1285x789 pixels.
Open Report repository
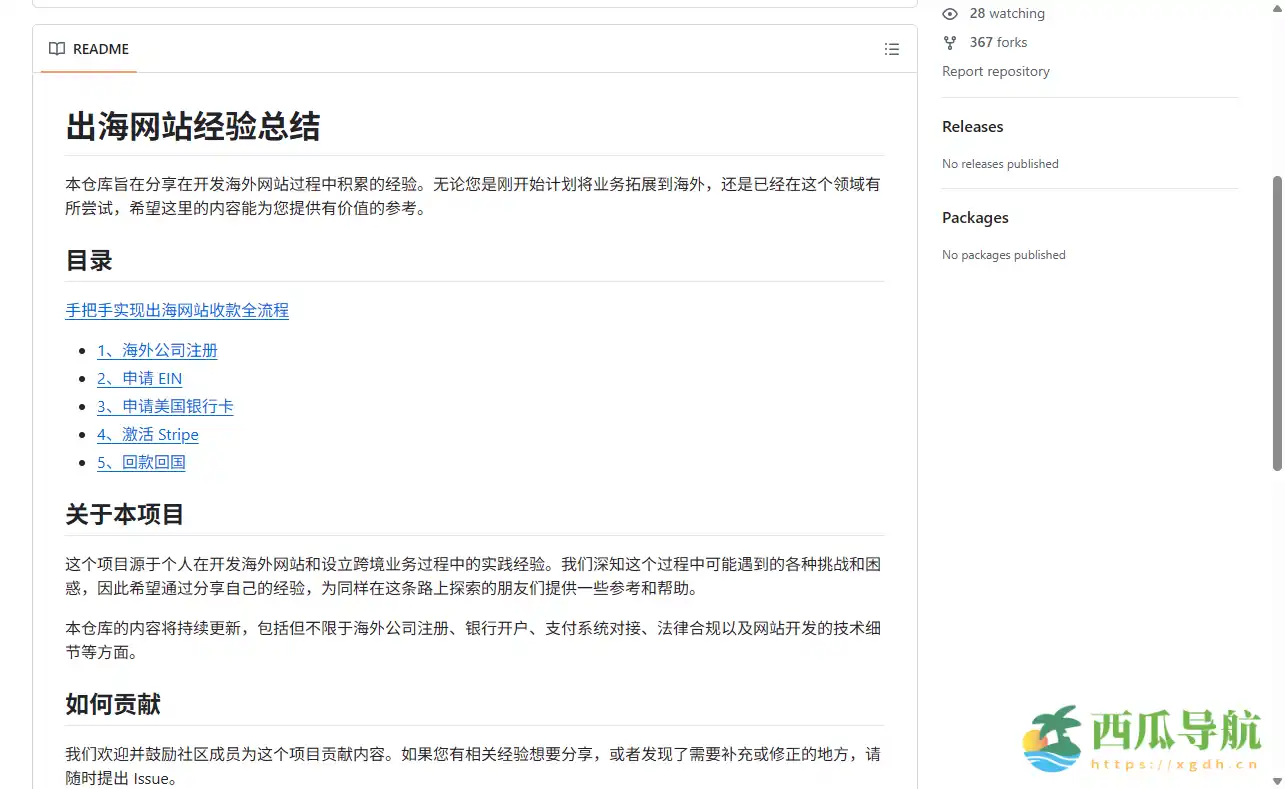[x=995, y=71]
